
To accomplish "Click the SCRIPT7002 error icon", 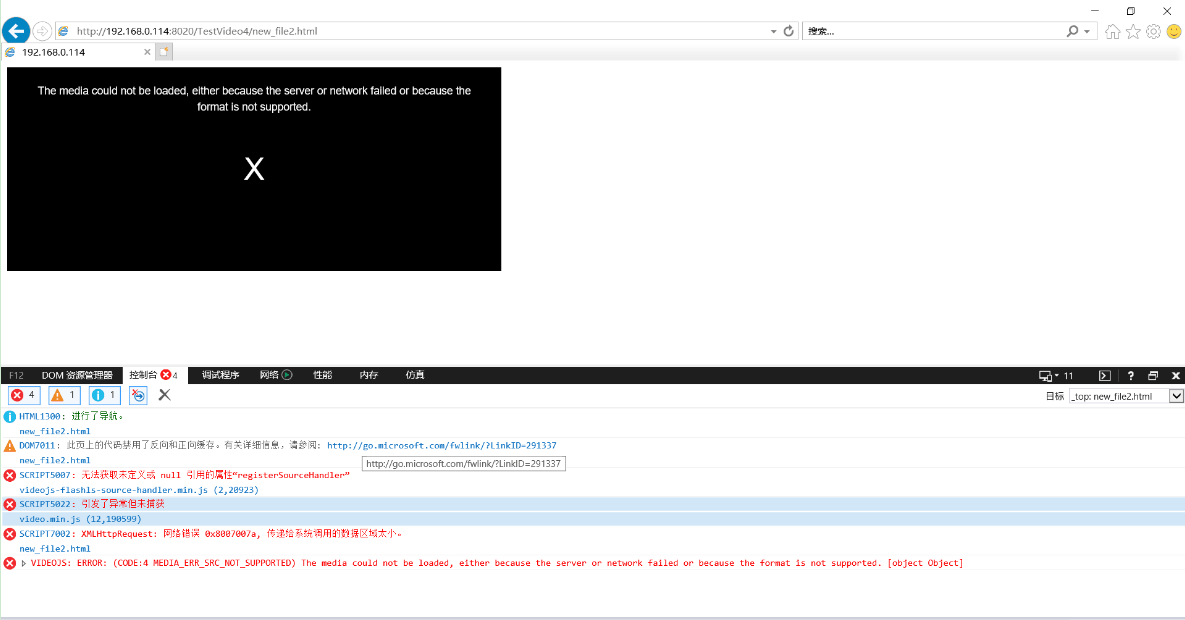I will click(10, 535).
